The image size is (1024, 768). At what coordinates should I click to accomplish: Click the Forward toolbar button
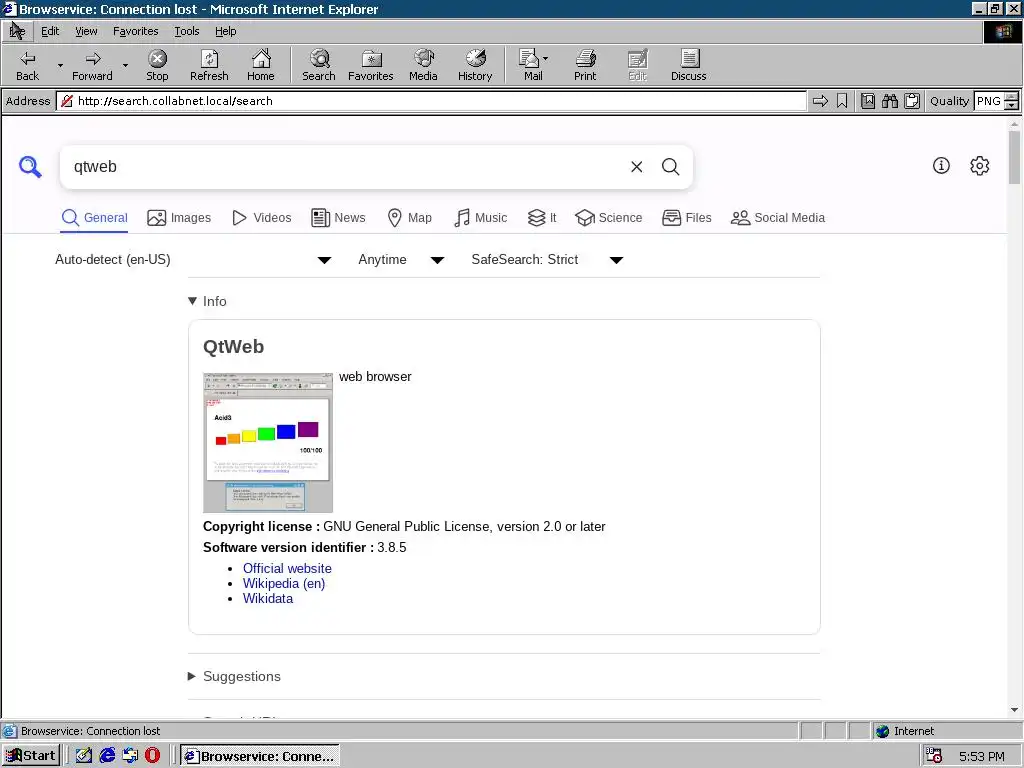(x=92, y=65)
